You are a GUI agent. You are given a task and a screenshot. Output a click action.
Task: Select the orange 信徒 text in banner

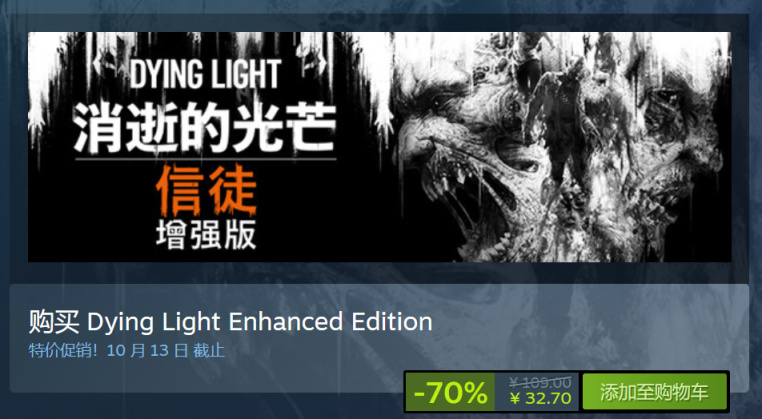pyautogui.click(x=206, y=190)
